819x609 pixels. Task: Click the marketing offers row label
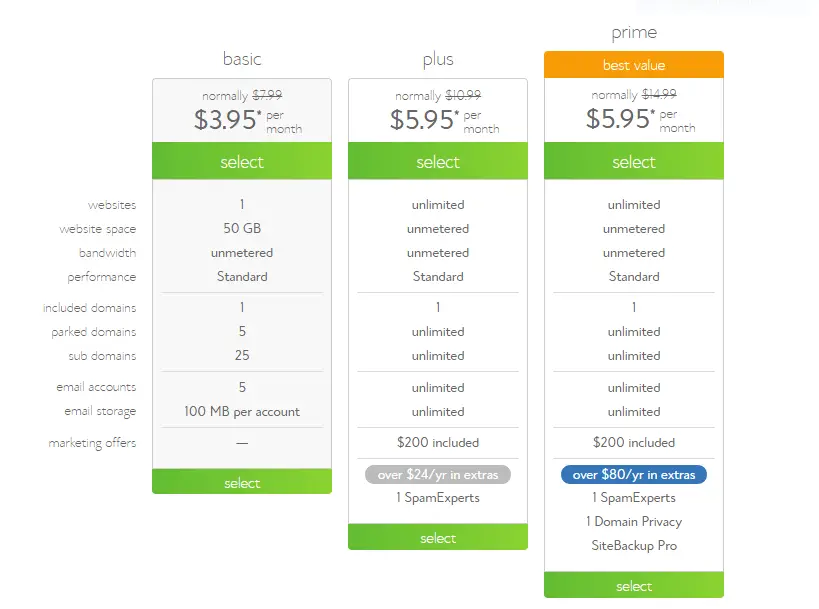(92, 443)
